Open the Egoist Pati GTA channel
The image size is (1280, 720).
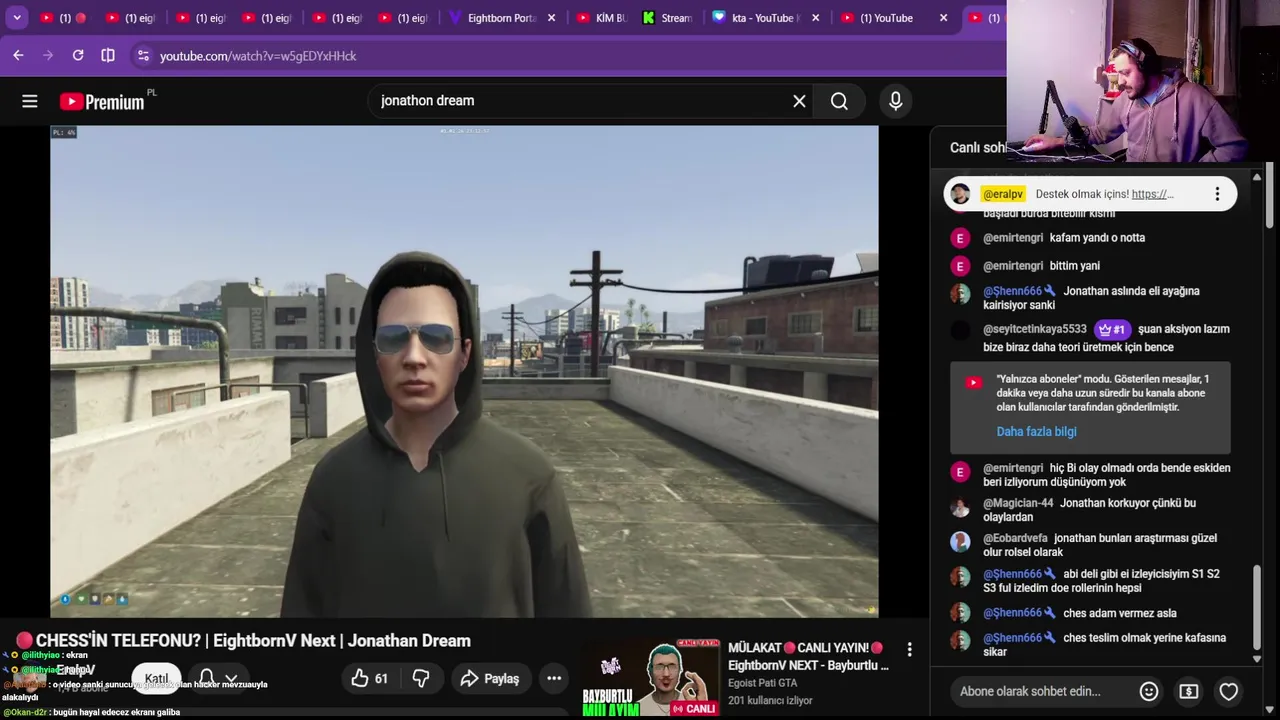coord(763,683)
